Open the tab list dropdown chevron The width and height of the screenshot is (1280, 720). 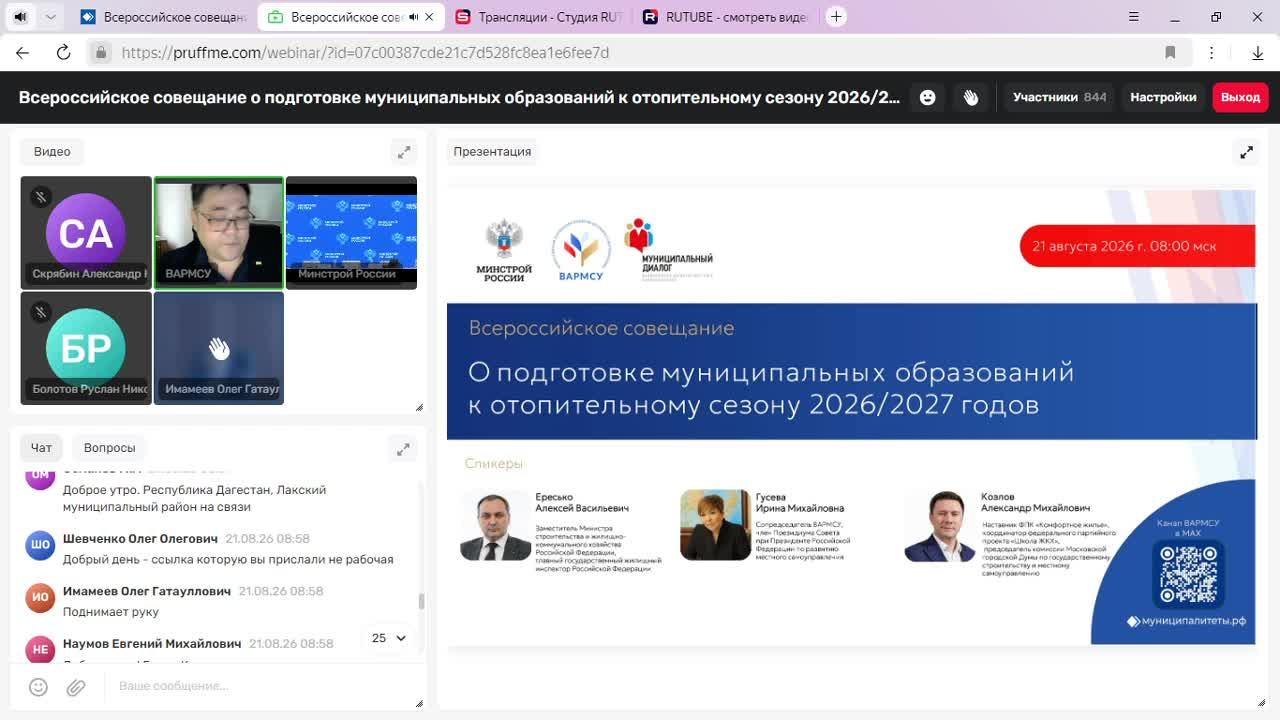click(50, 17)
